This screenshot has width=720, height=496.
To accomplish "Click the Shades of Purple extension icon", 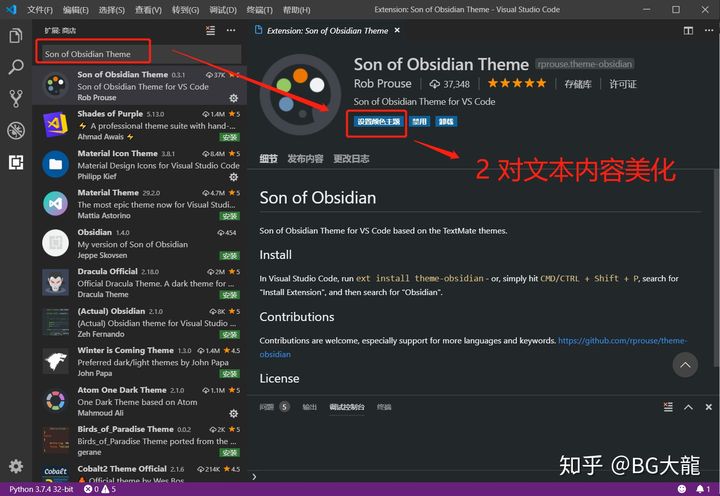I will point(56,124).
